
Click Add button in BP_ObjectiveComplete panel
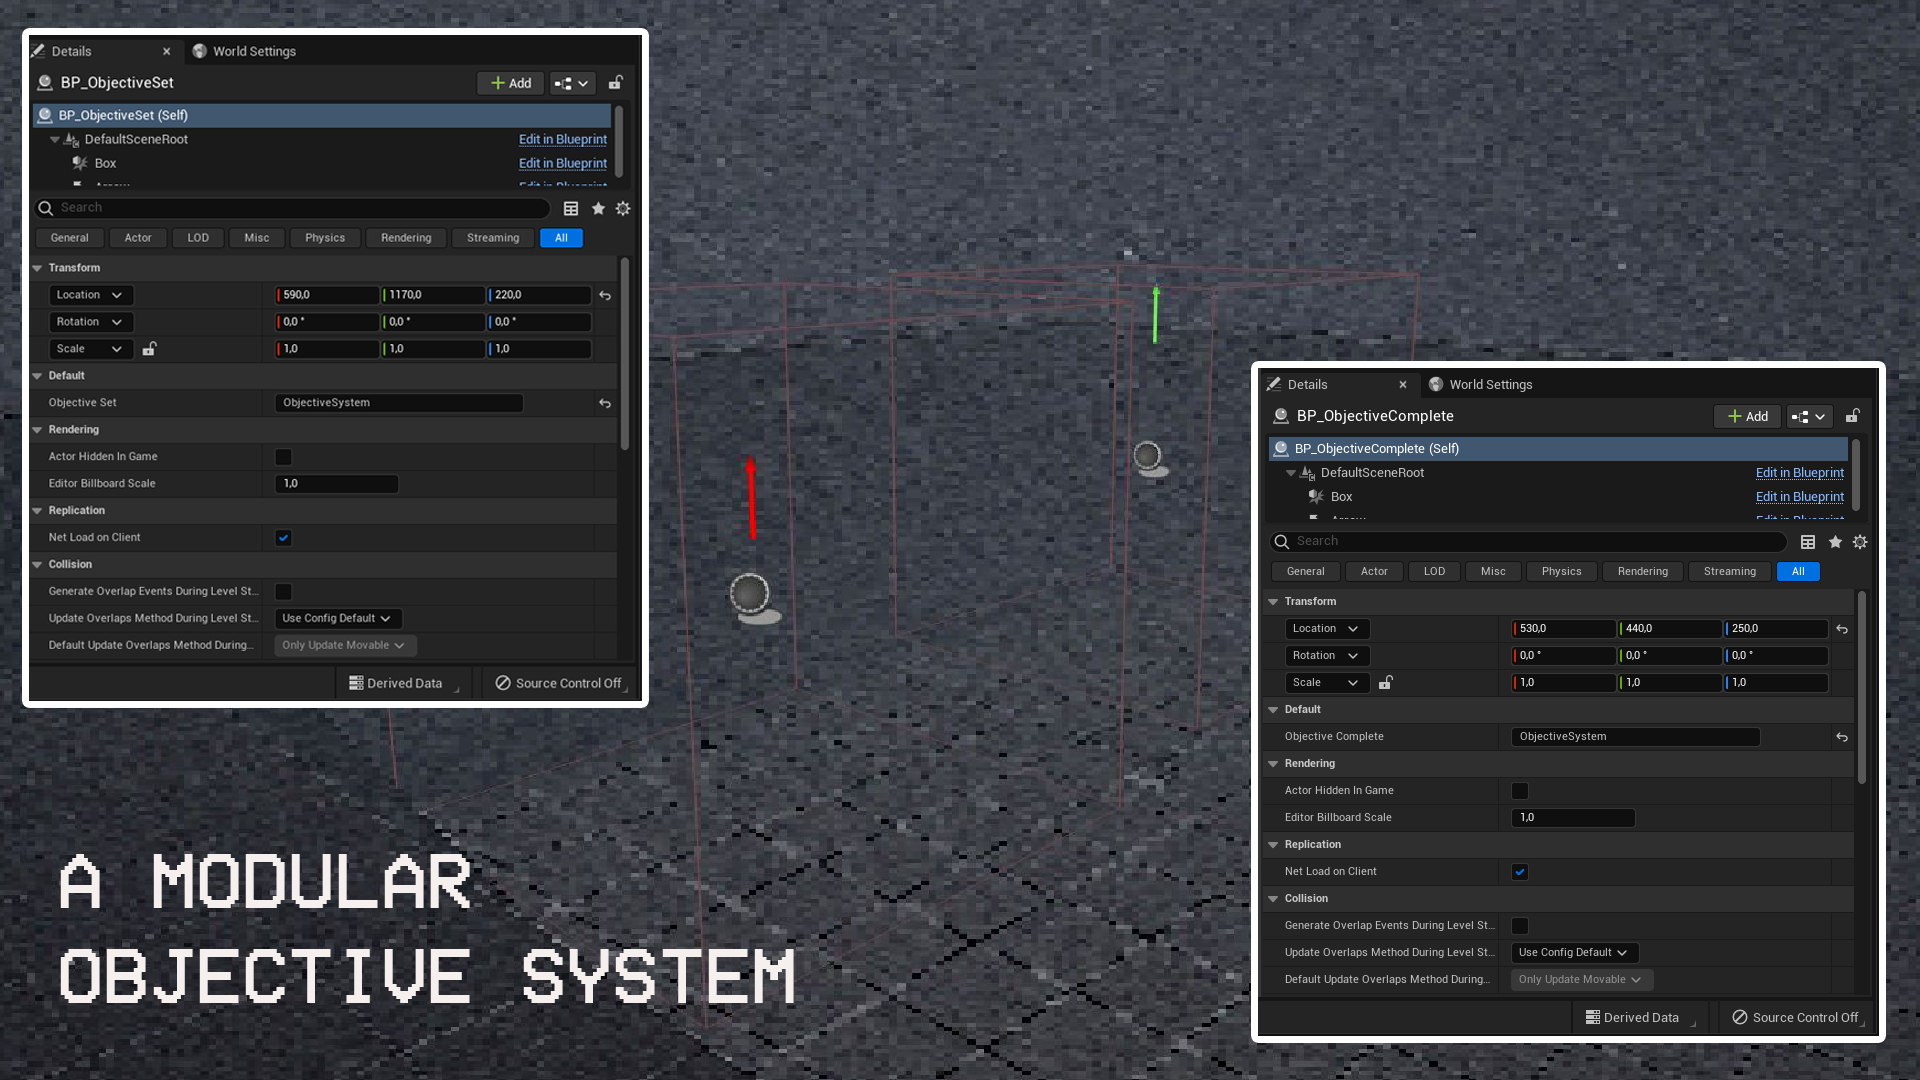pyautogui.click(x=1747, y=416)
